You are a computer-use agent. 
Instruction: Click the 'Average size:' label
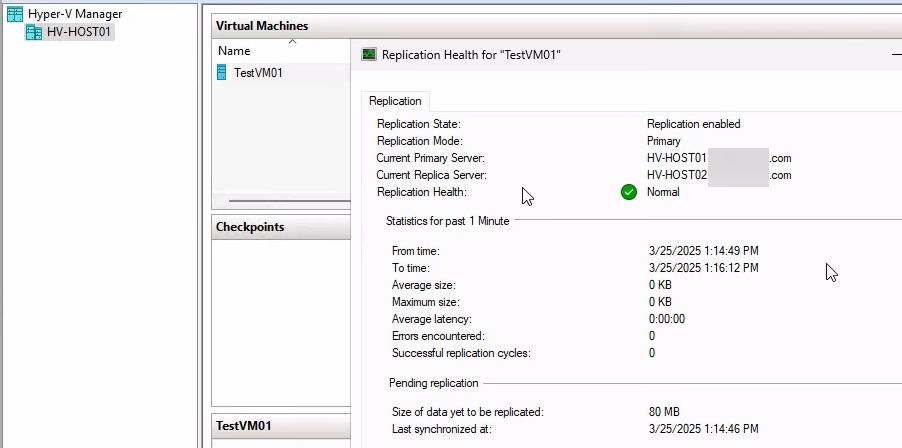click(423, 285)
